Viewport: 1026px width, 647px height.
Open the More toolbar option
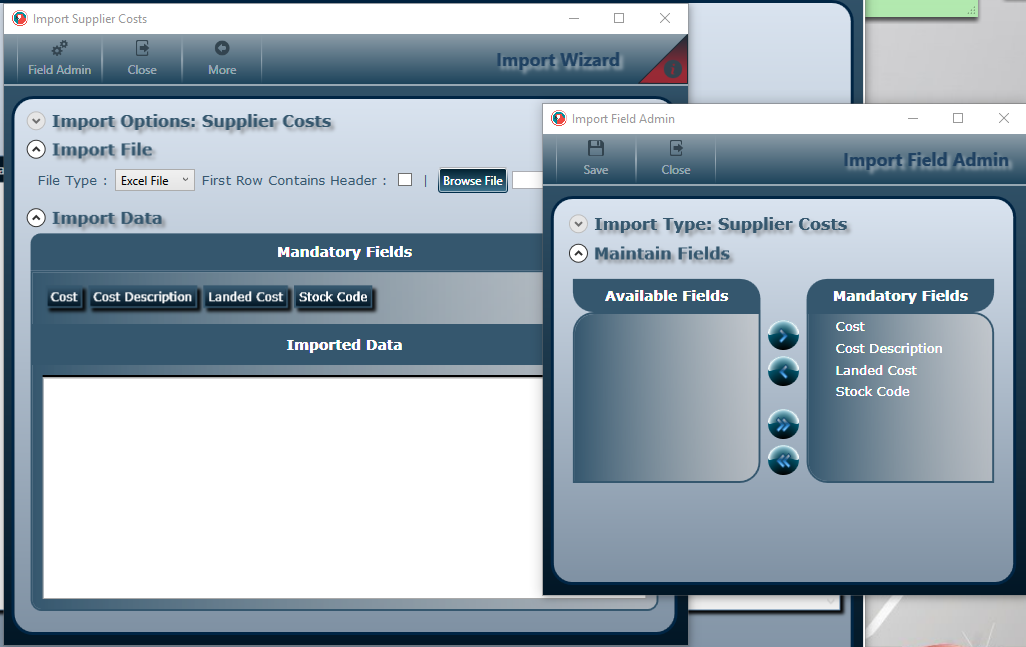(222, 59)
